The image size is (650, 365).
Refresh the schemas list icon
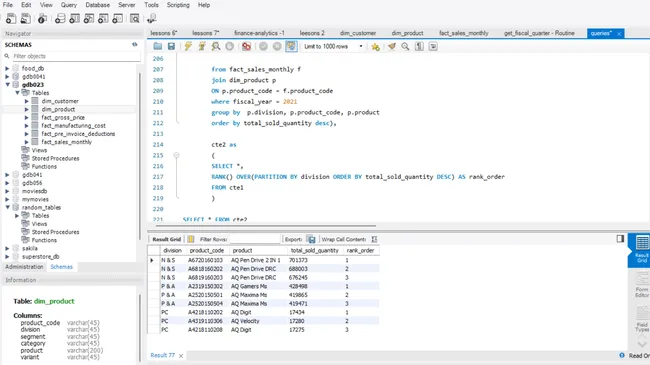[135, 44]
